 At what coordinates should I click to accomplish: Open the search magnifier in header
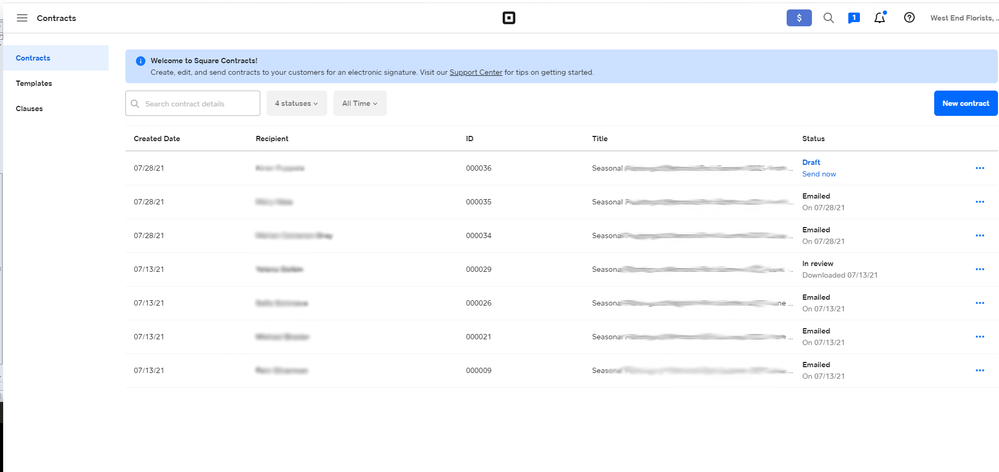pyautogui.click(x=828, y=18)
